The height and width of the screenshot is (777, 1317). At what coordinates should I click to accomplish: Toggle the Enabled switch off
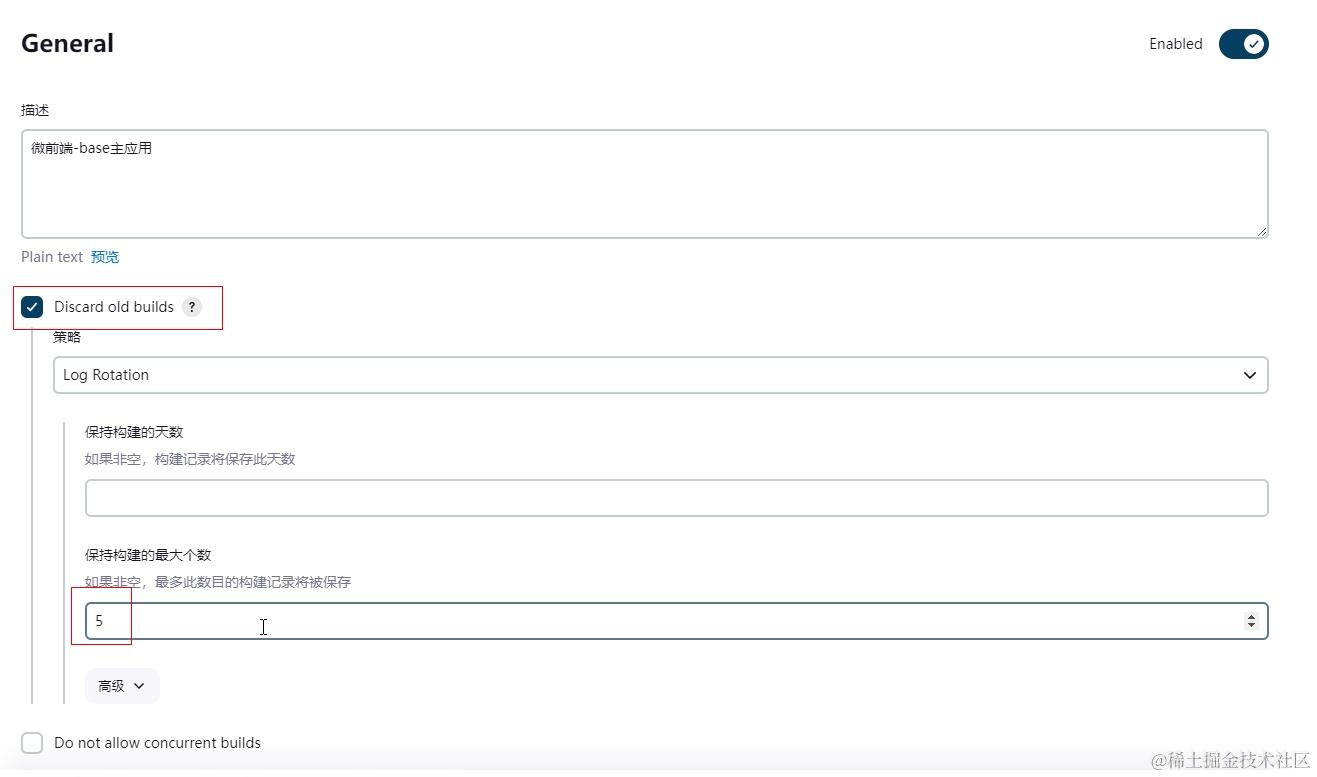pyautogui.click(x=1243, y=44)
